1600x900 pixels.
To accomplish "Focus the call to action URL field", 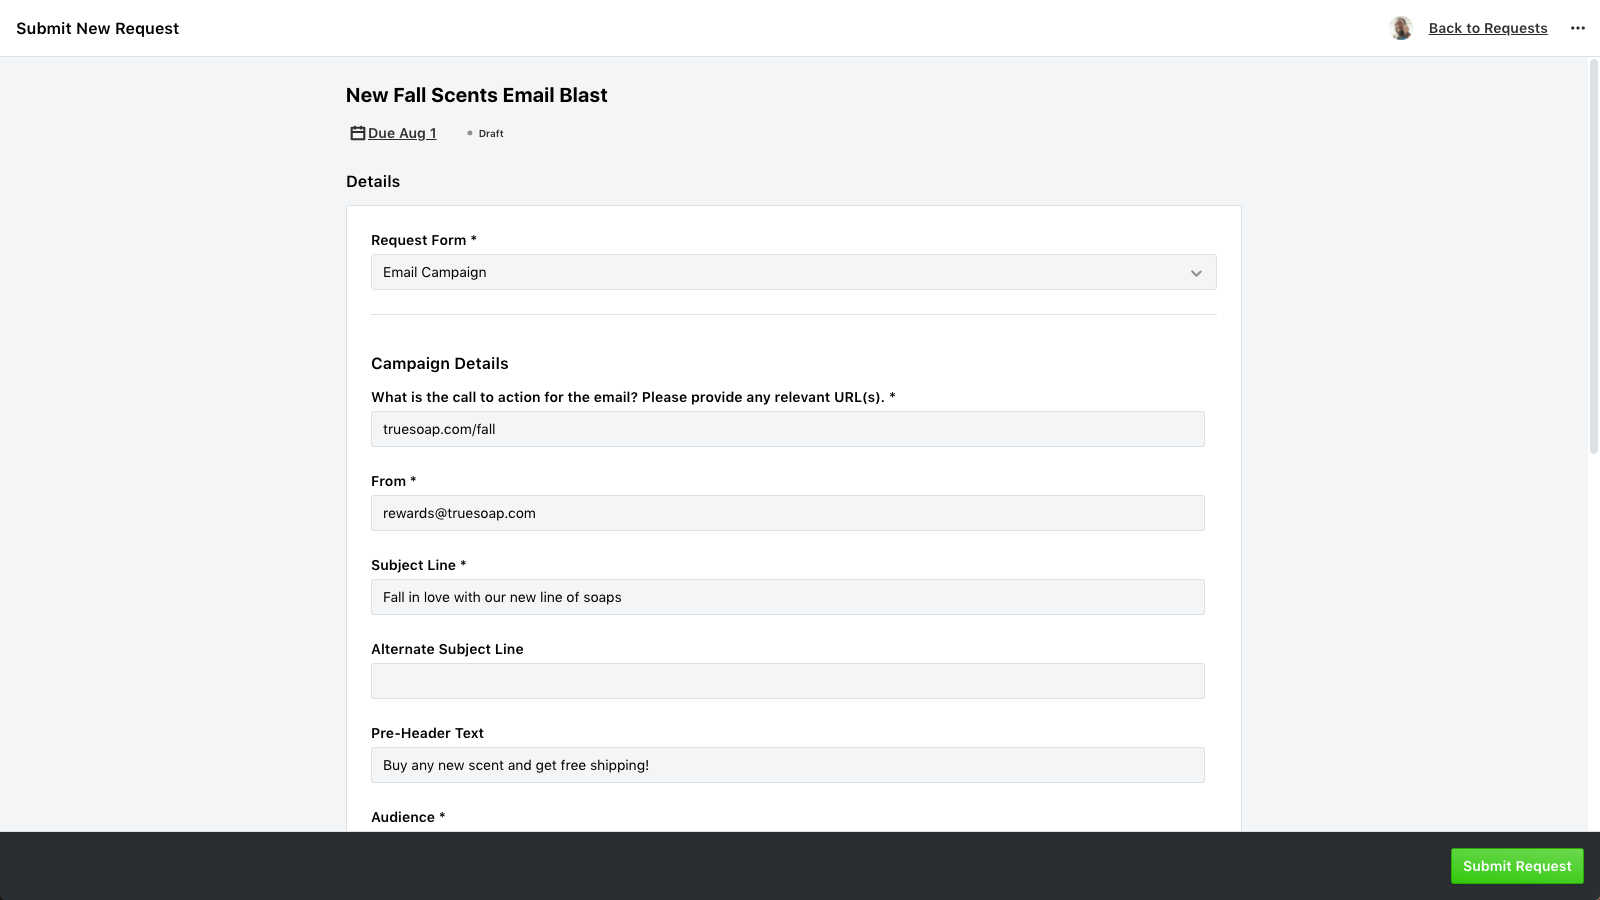I will tap(787, 429).
